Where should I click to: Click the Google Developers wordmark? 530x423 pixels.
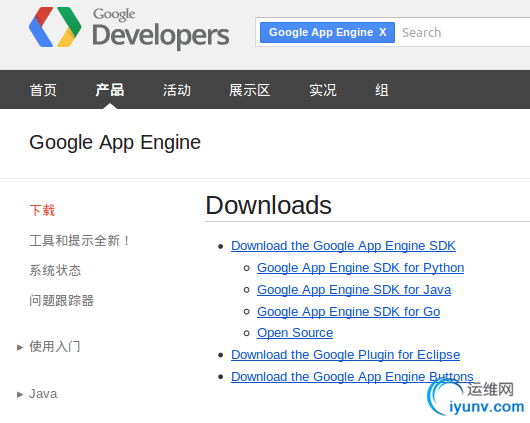pyautogui.click(x=161, y=28)
